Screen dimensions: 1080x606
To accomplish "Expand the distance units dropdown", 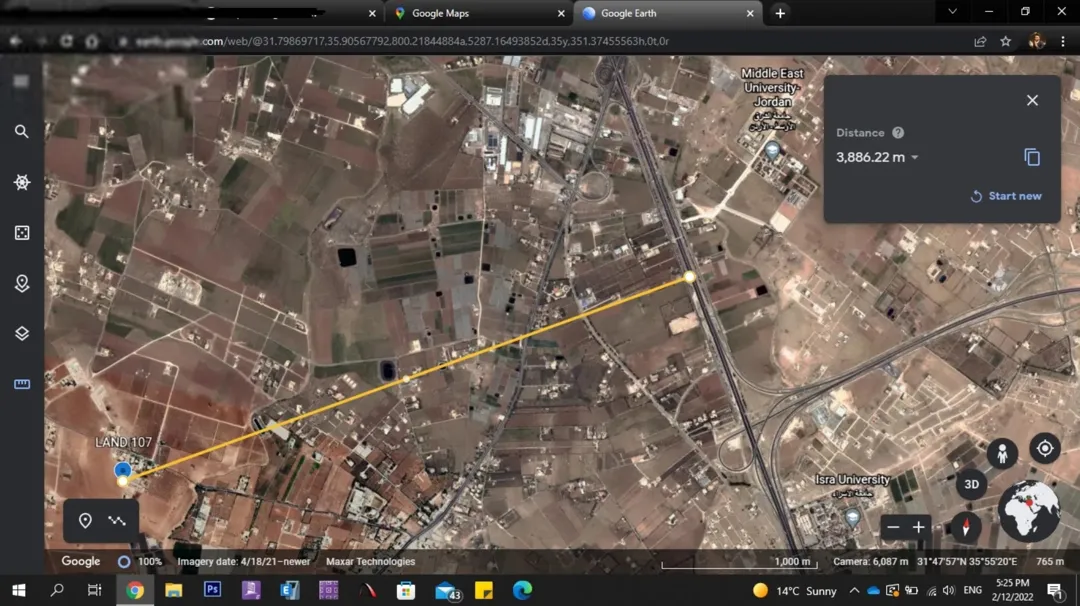I will click(x=915, y=158).
